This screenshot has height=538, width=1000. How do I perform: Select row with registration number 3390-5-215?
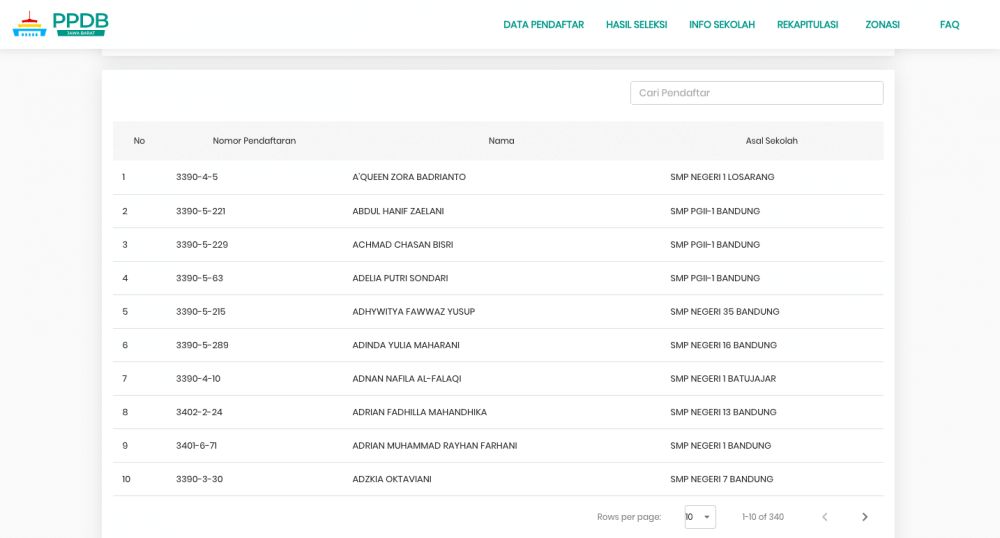(x=201, y=312)
